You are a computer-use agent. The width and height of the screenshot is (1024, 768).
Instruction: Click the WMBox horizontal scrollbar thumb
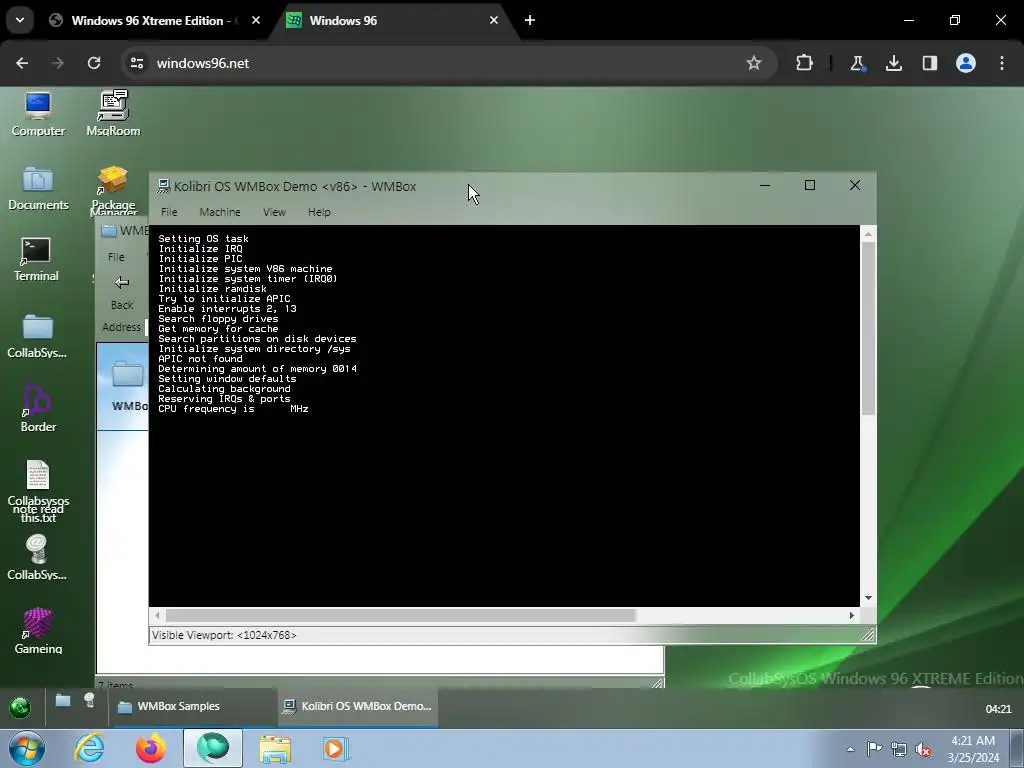400,615
